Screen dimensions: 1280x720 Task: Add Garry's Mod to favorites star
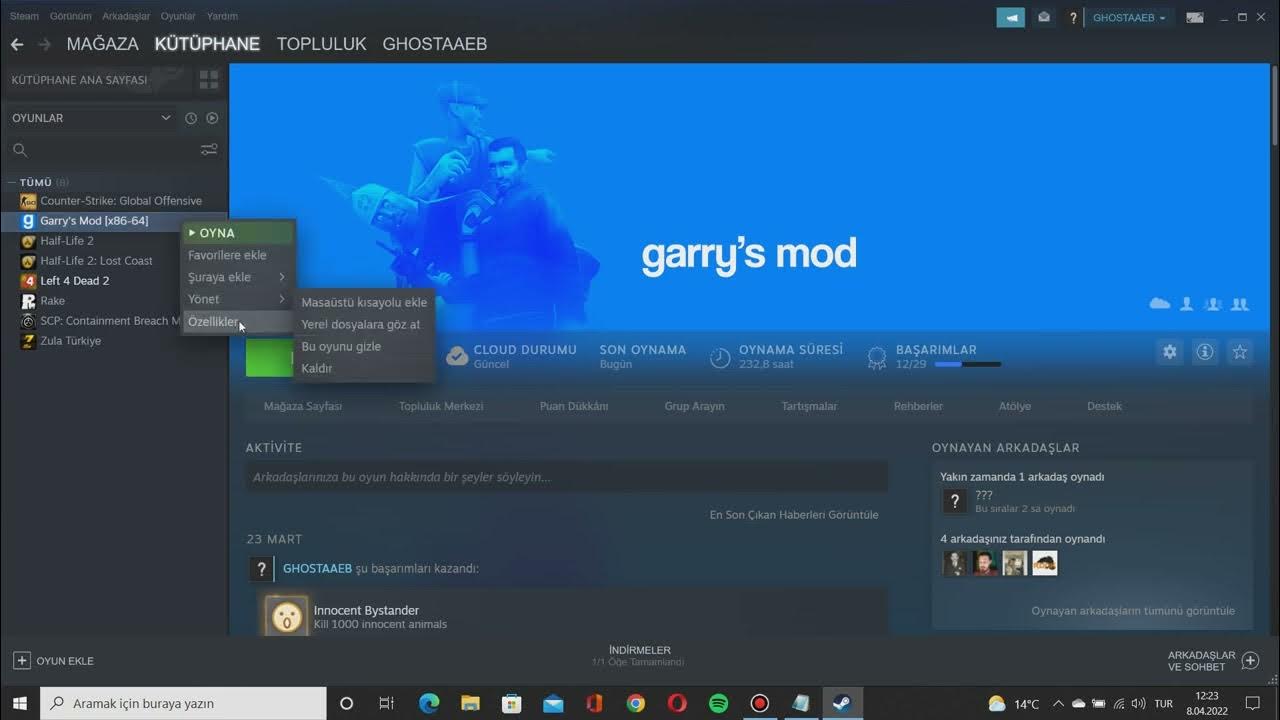tap(1240, 352)
